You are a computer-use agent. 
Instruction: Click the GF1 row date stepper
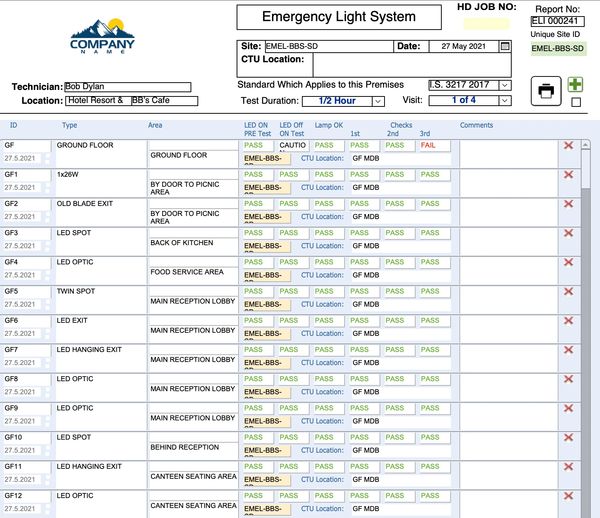click(47, 187)
